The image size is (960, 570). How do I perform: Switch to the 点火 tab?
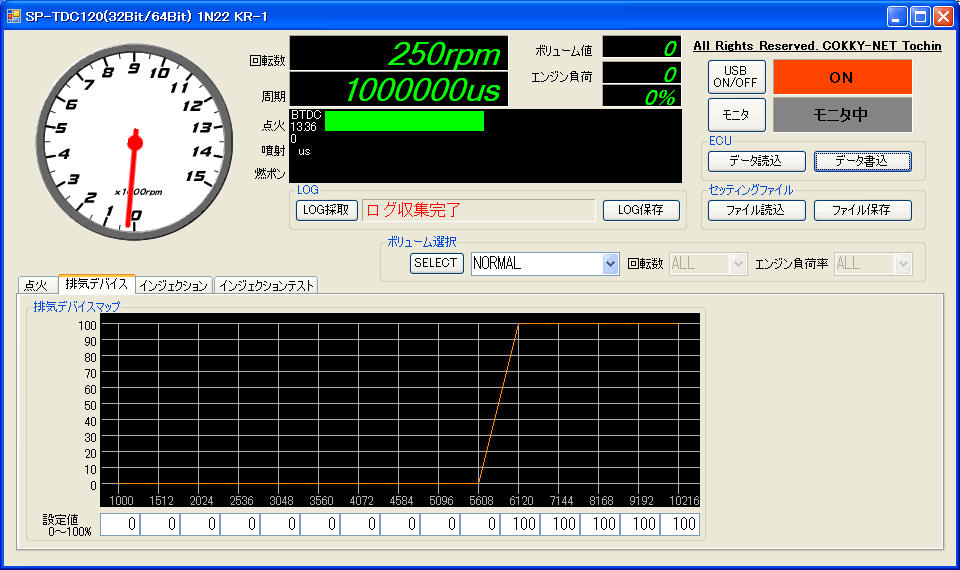click(37, 286)
